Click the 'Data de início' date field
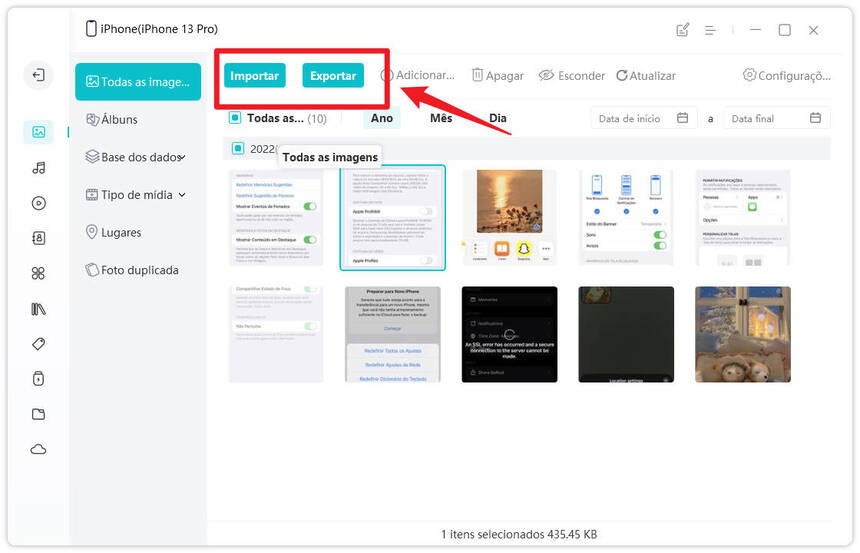 (x=643, y=119)
